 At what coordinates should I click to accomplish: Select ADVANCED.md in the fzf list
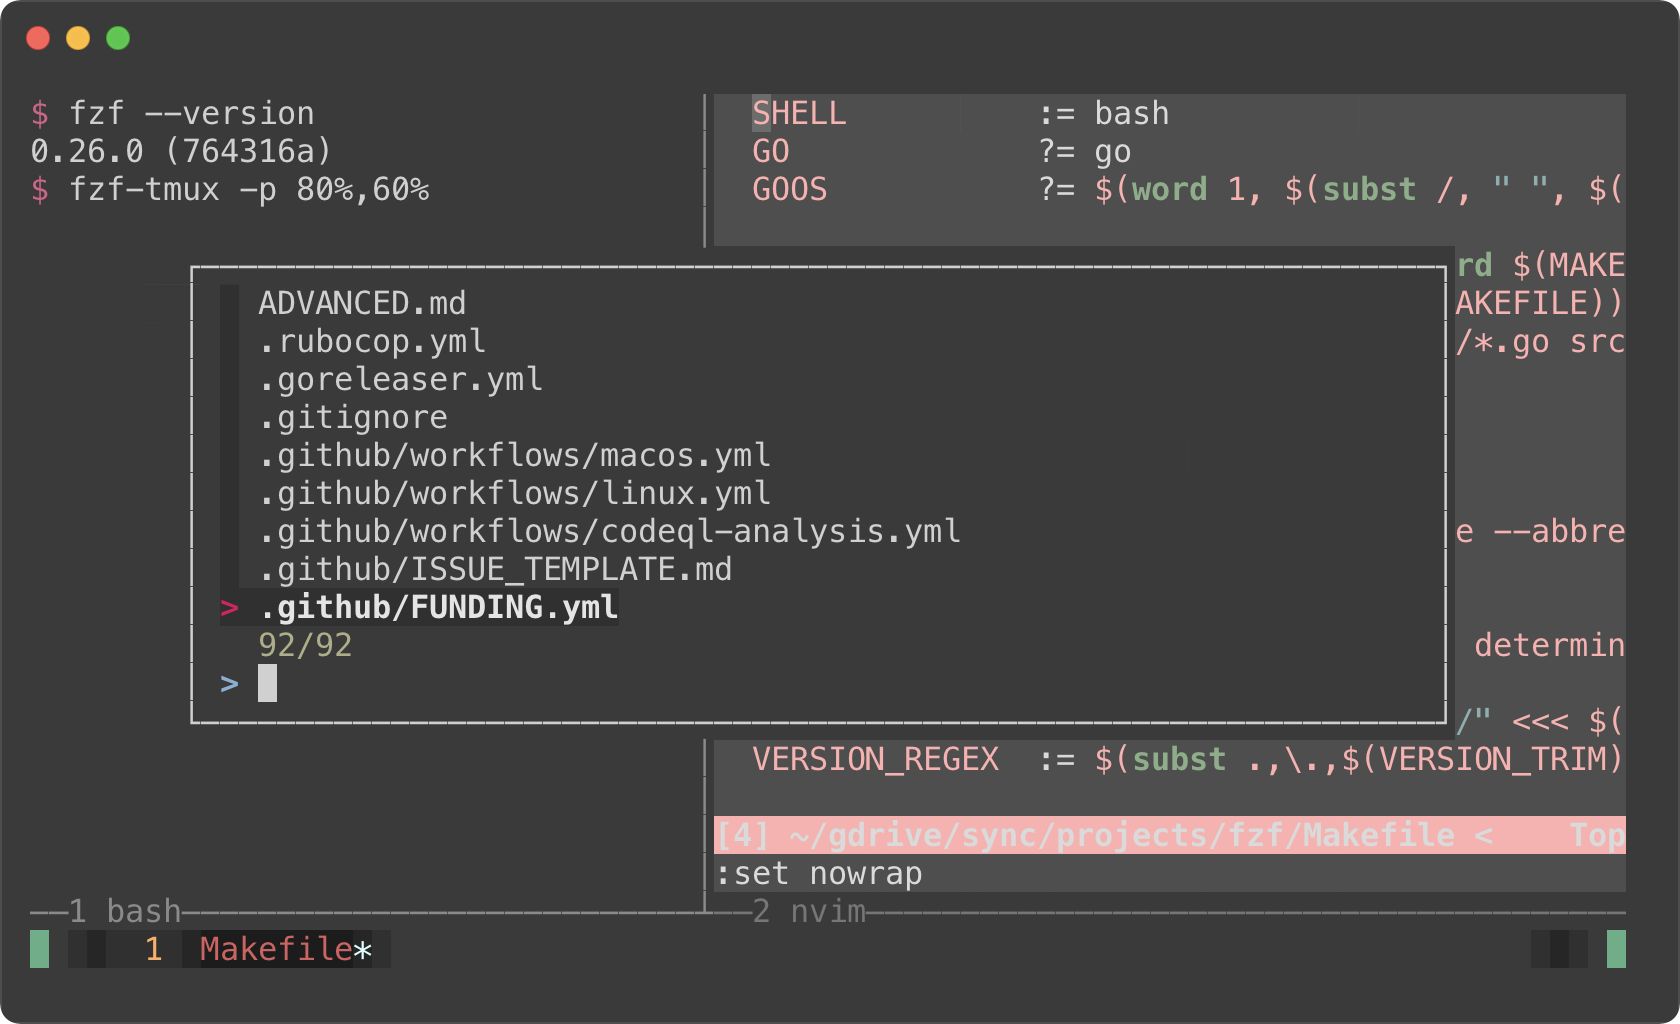coord(362,303)
